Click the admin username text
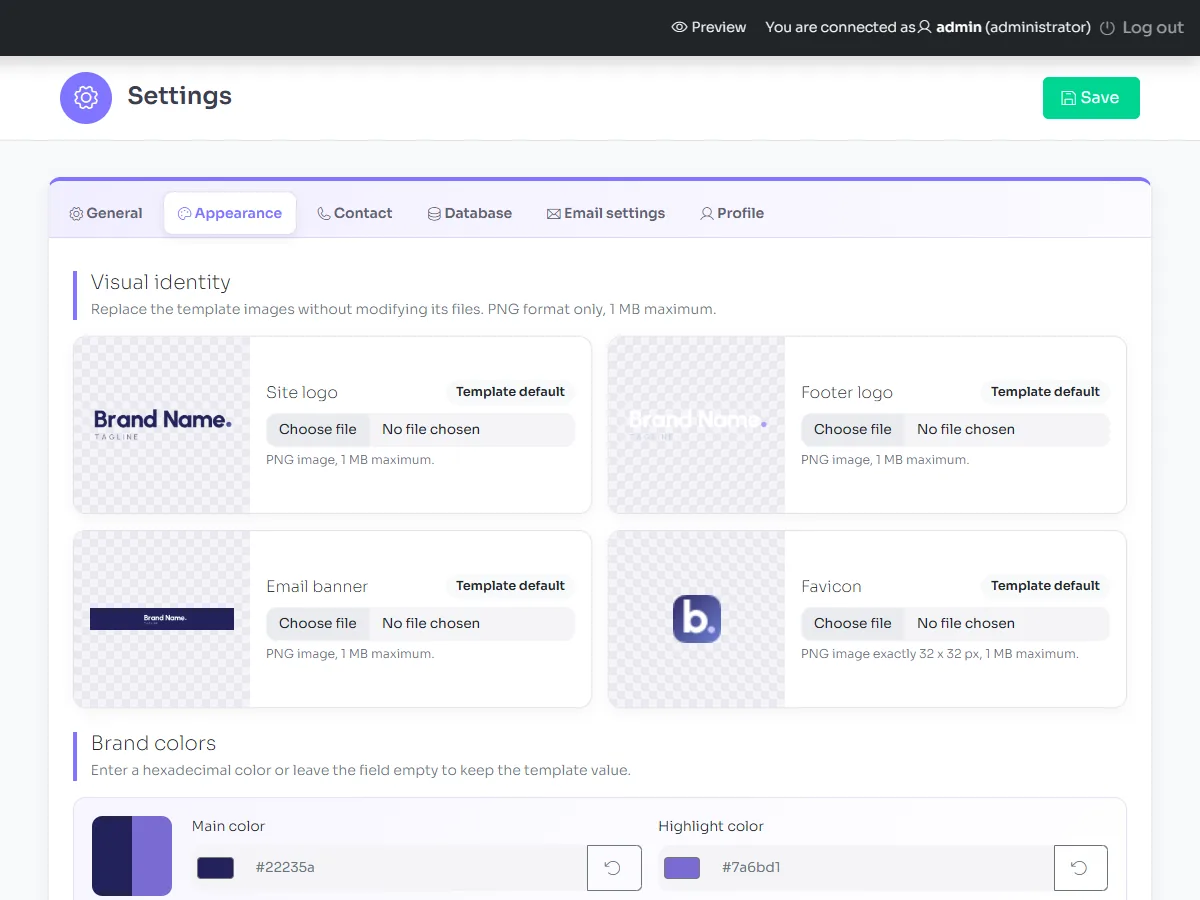 (959, 27)
